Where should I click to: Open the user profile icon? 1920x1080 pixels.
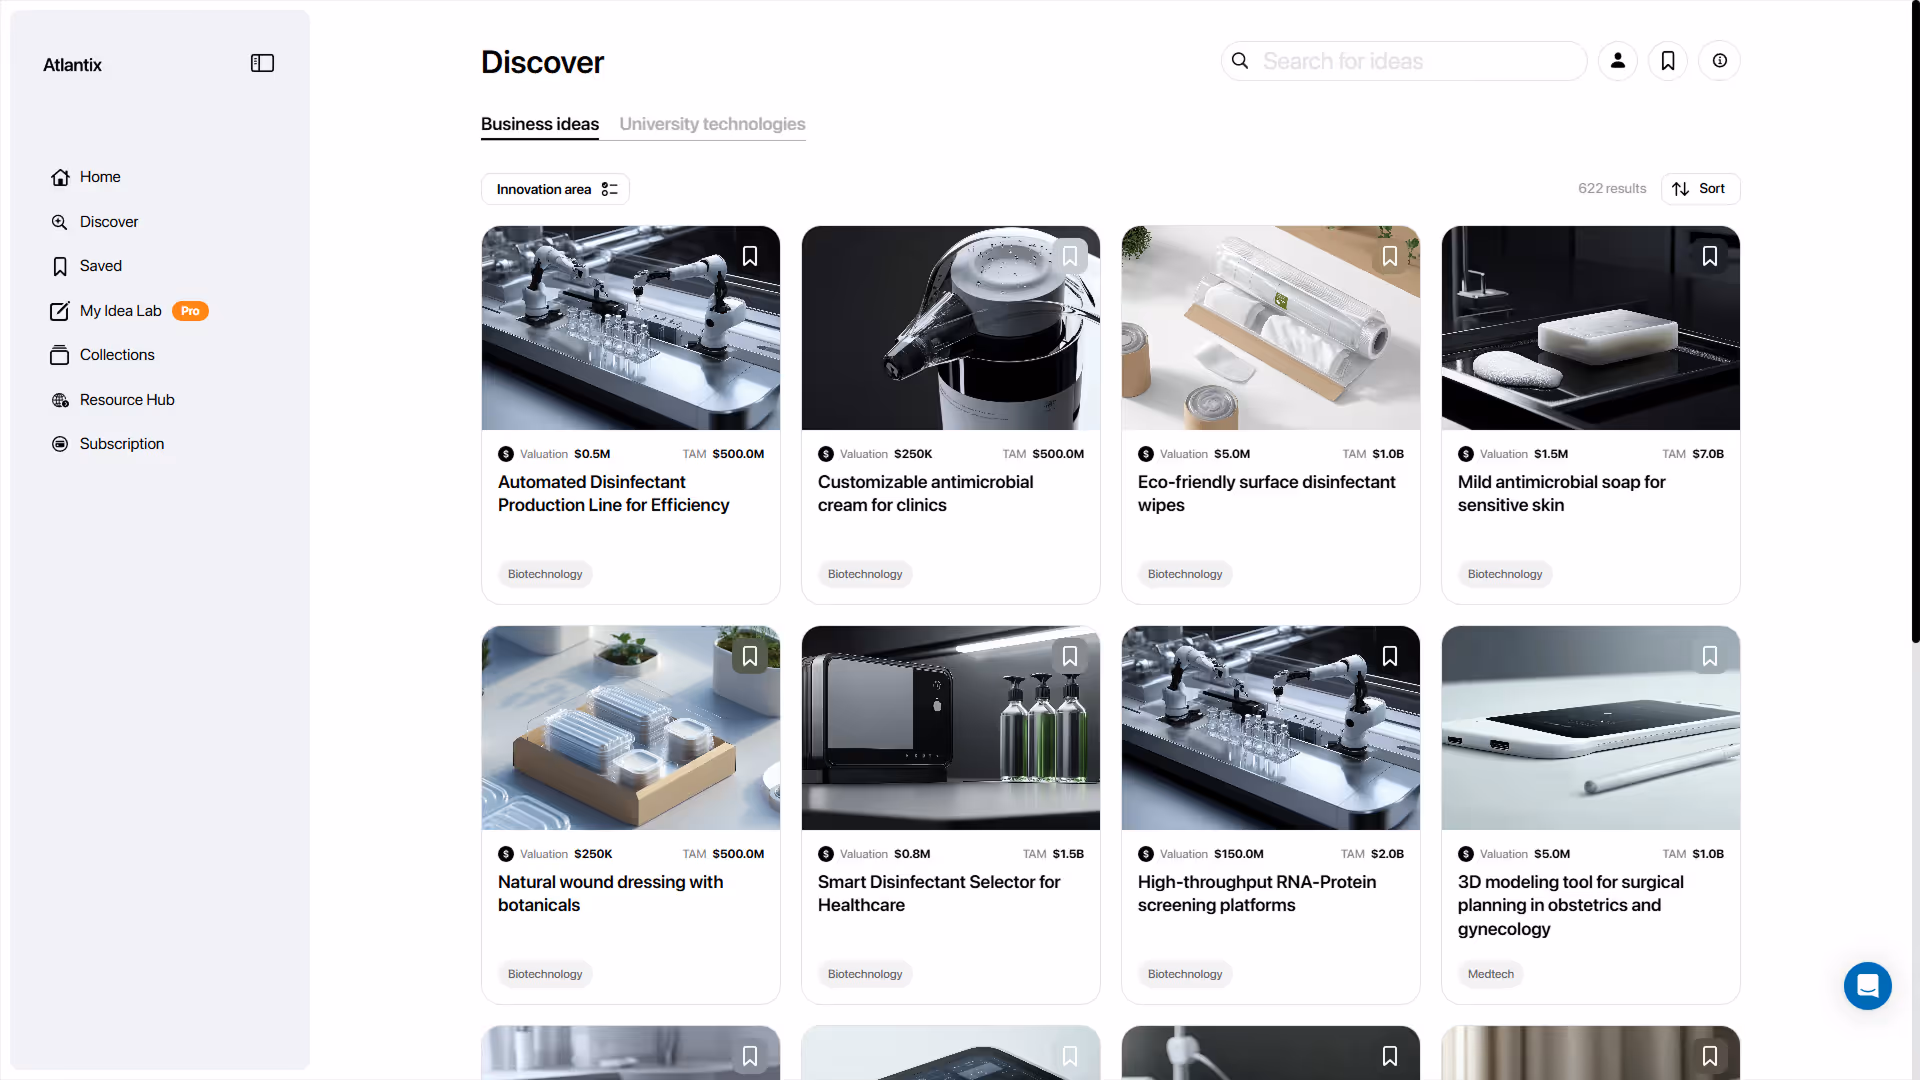1618,61
